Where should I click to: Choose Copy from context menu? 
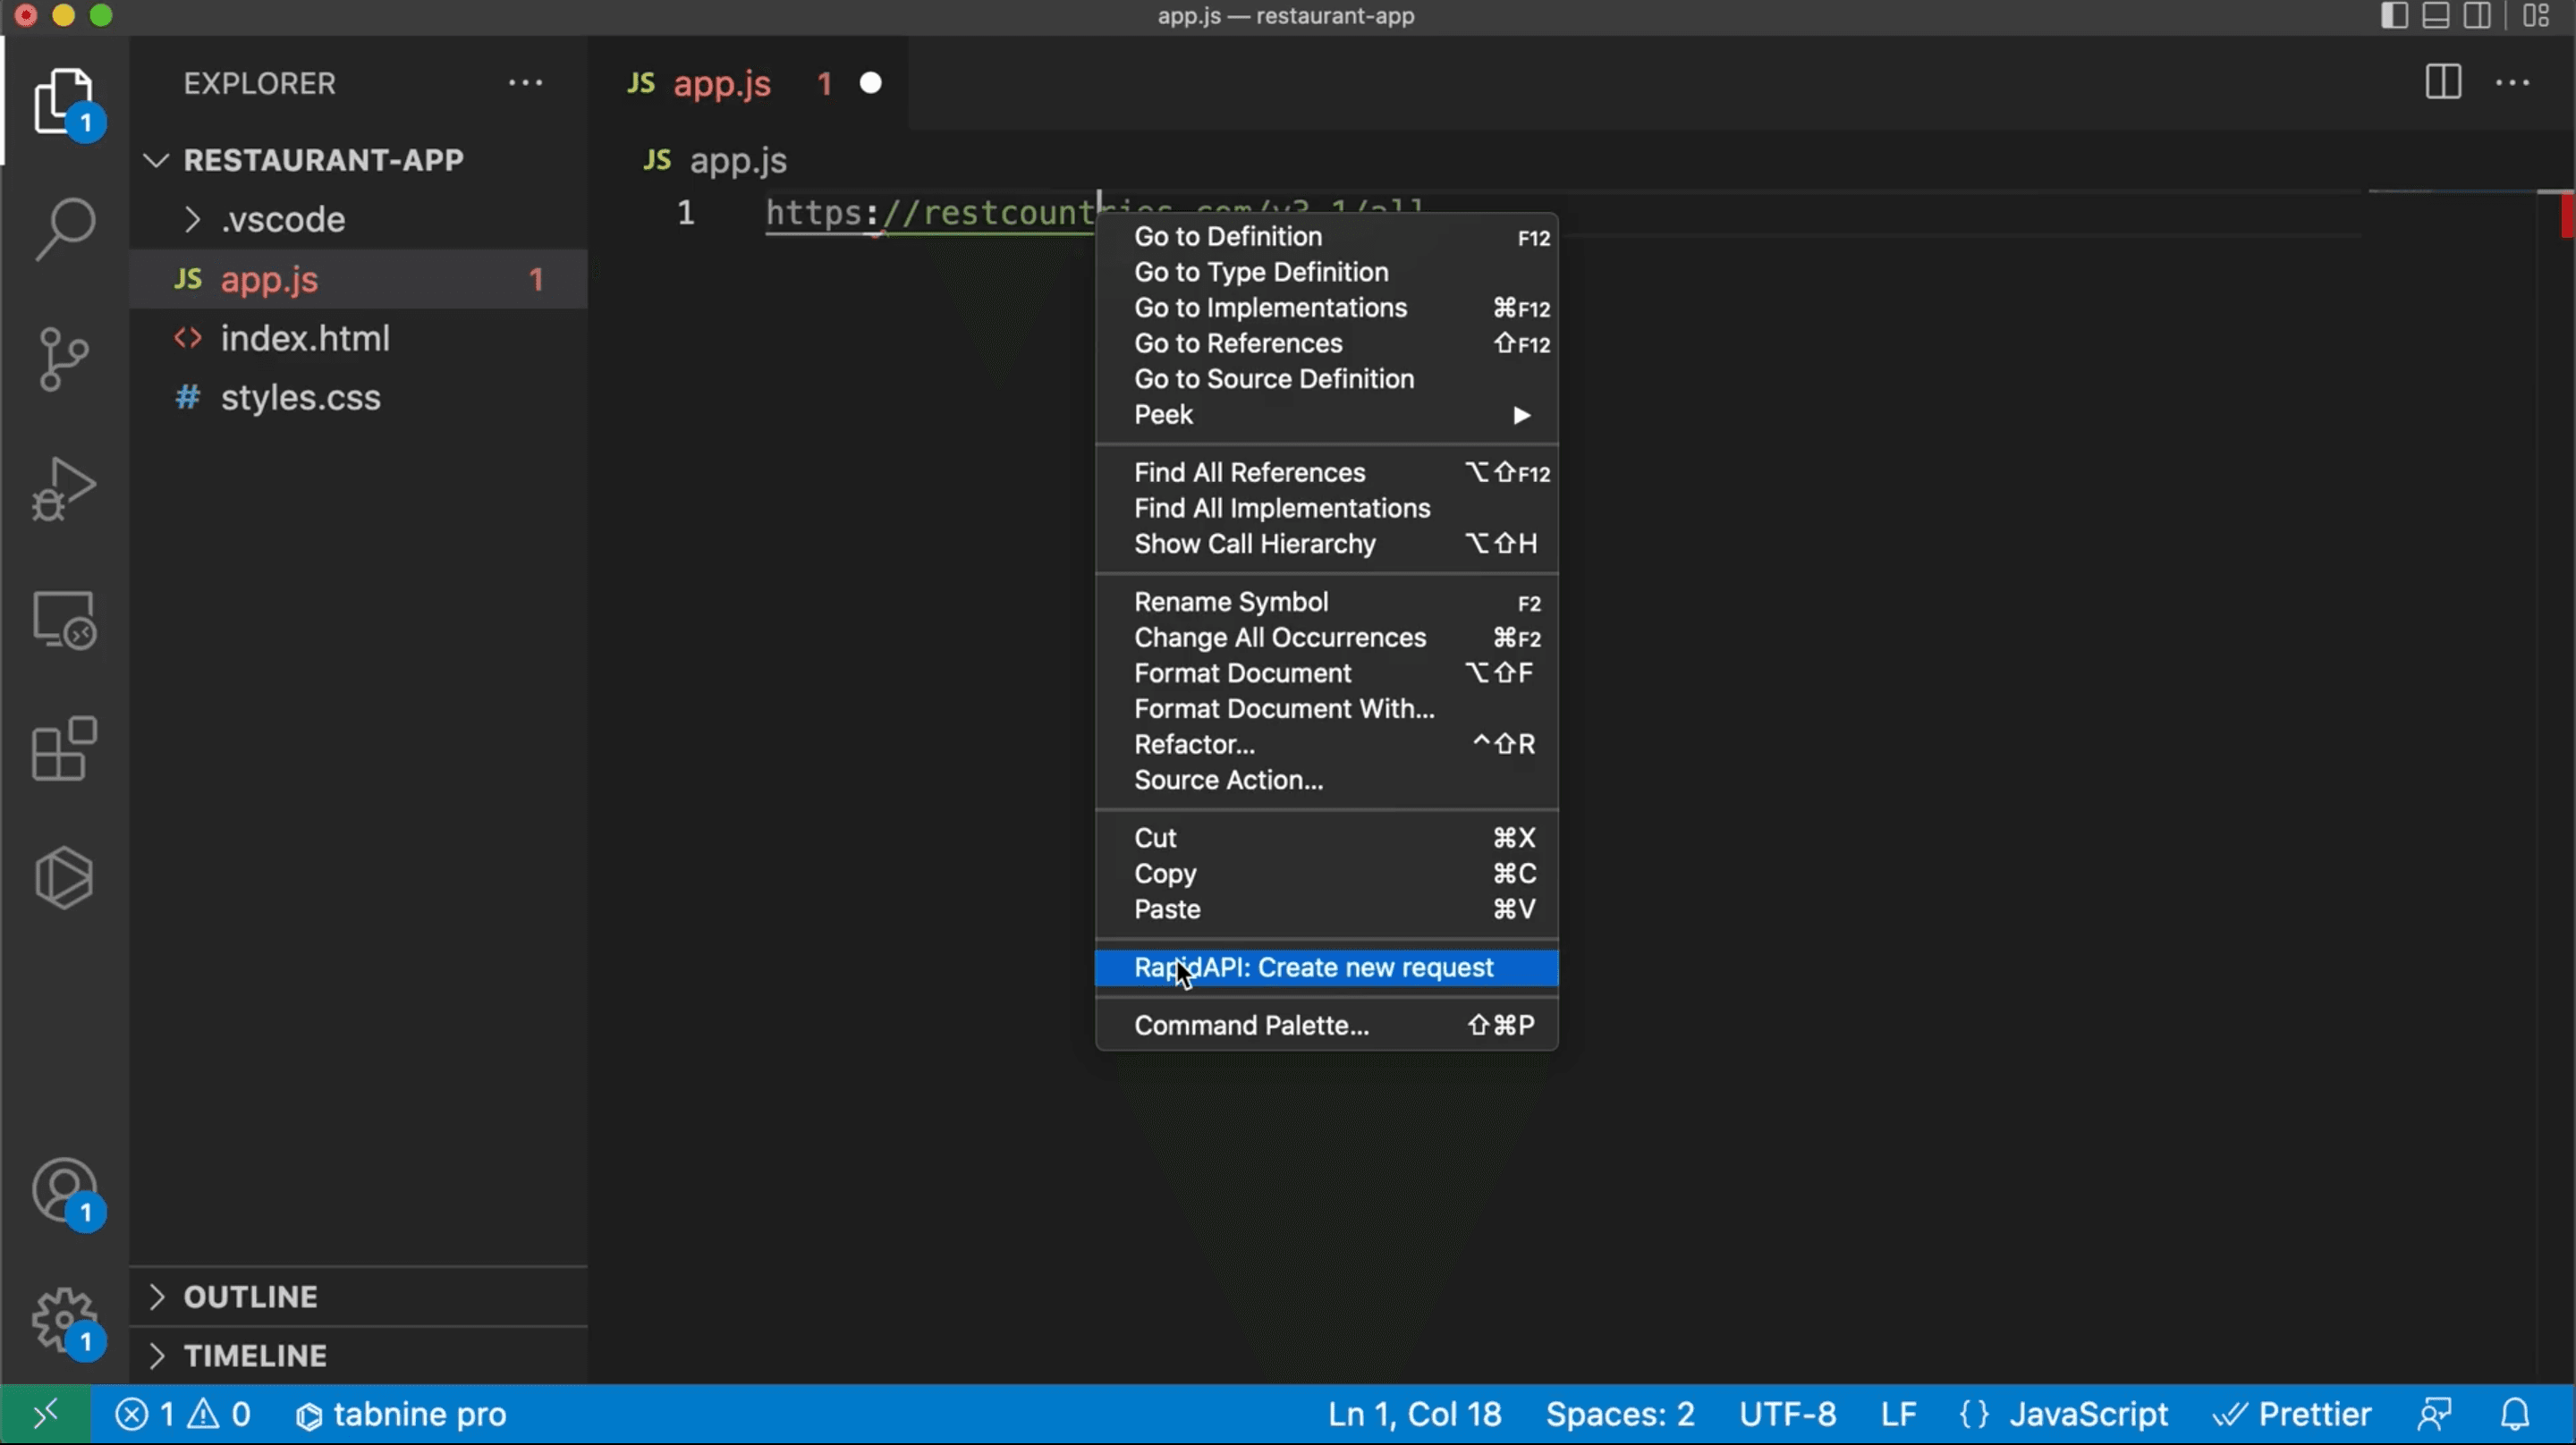coord(1327,874)
